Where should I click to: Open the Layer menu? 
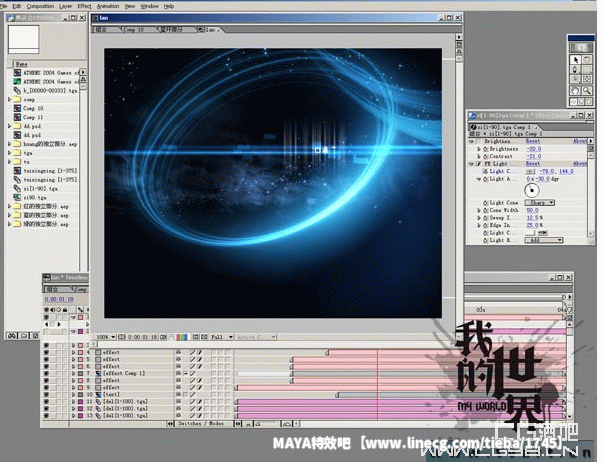pyautogui.click(x=65, y=6)
